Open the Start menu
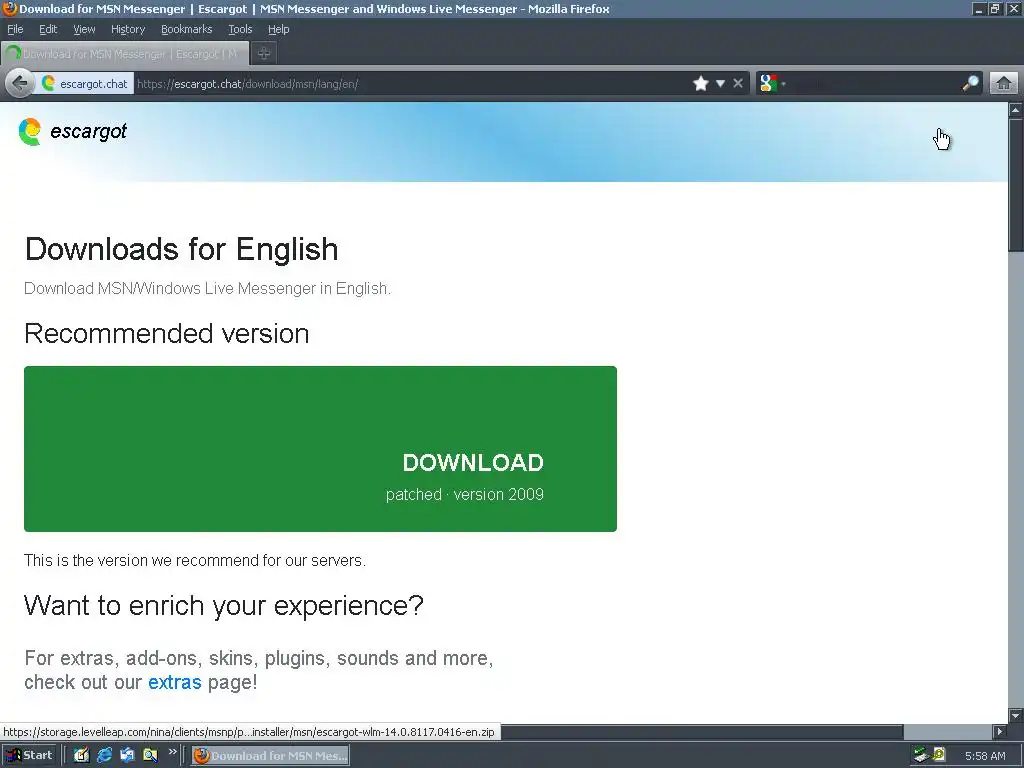1024x768 pixels. pos(30,756)
